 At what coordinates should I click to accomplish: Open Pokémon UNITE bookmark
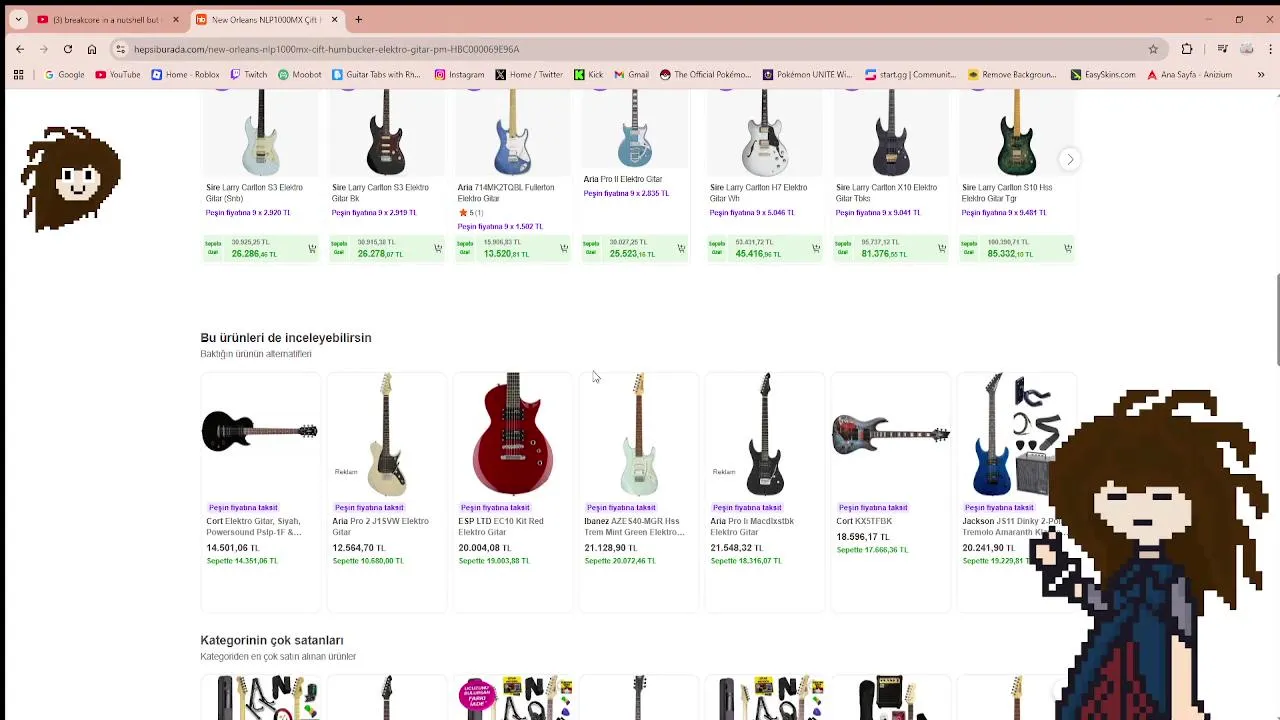tap(807, 74)
